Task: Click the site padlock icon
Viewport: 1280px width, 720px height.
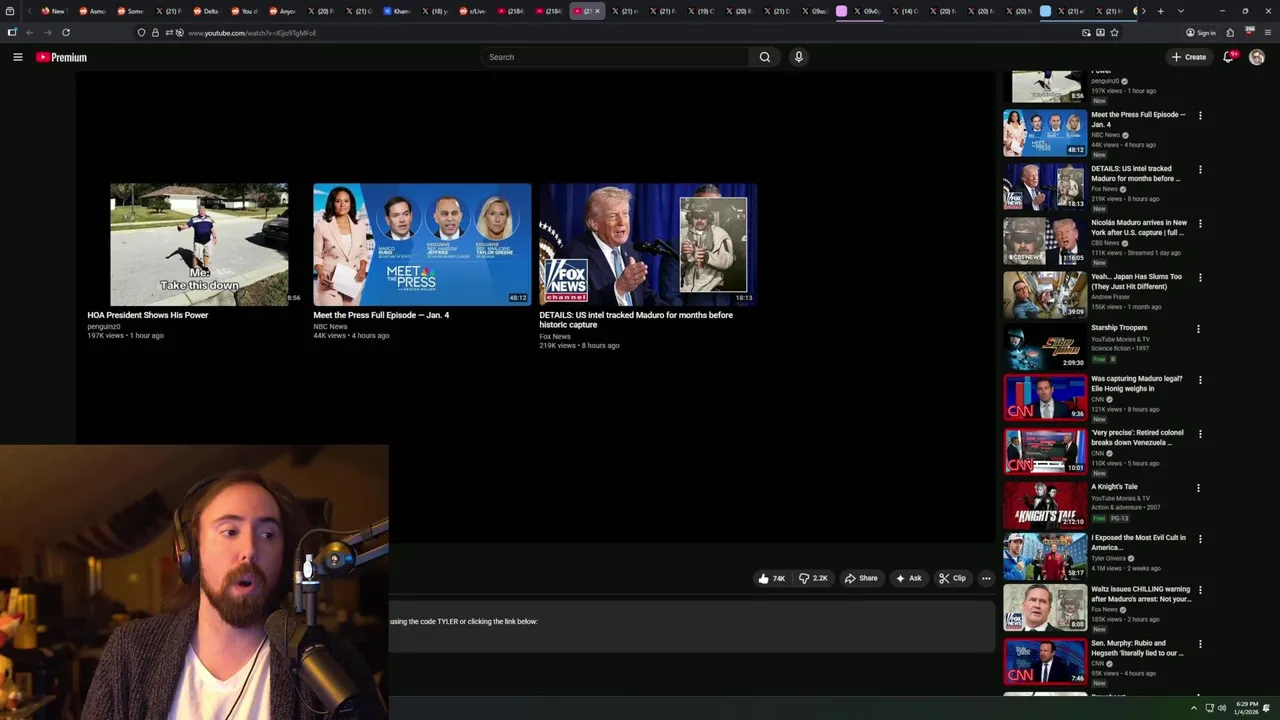Action: pyautogui.click(x=155, y=33)
